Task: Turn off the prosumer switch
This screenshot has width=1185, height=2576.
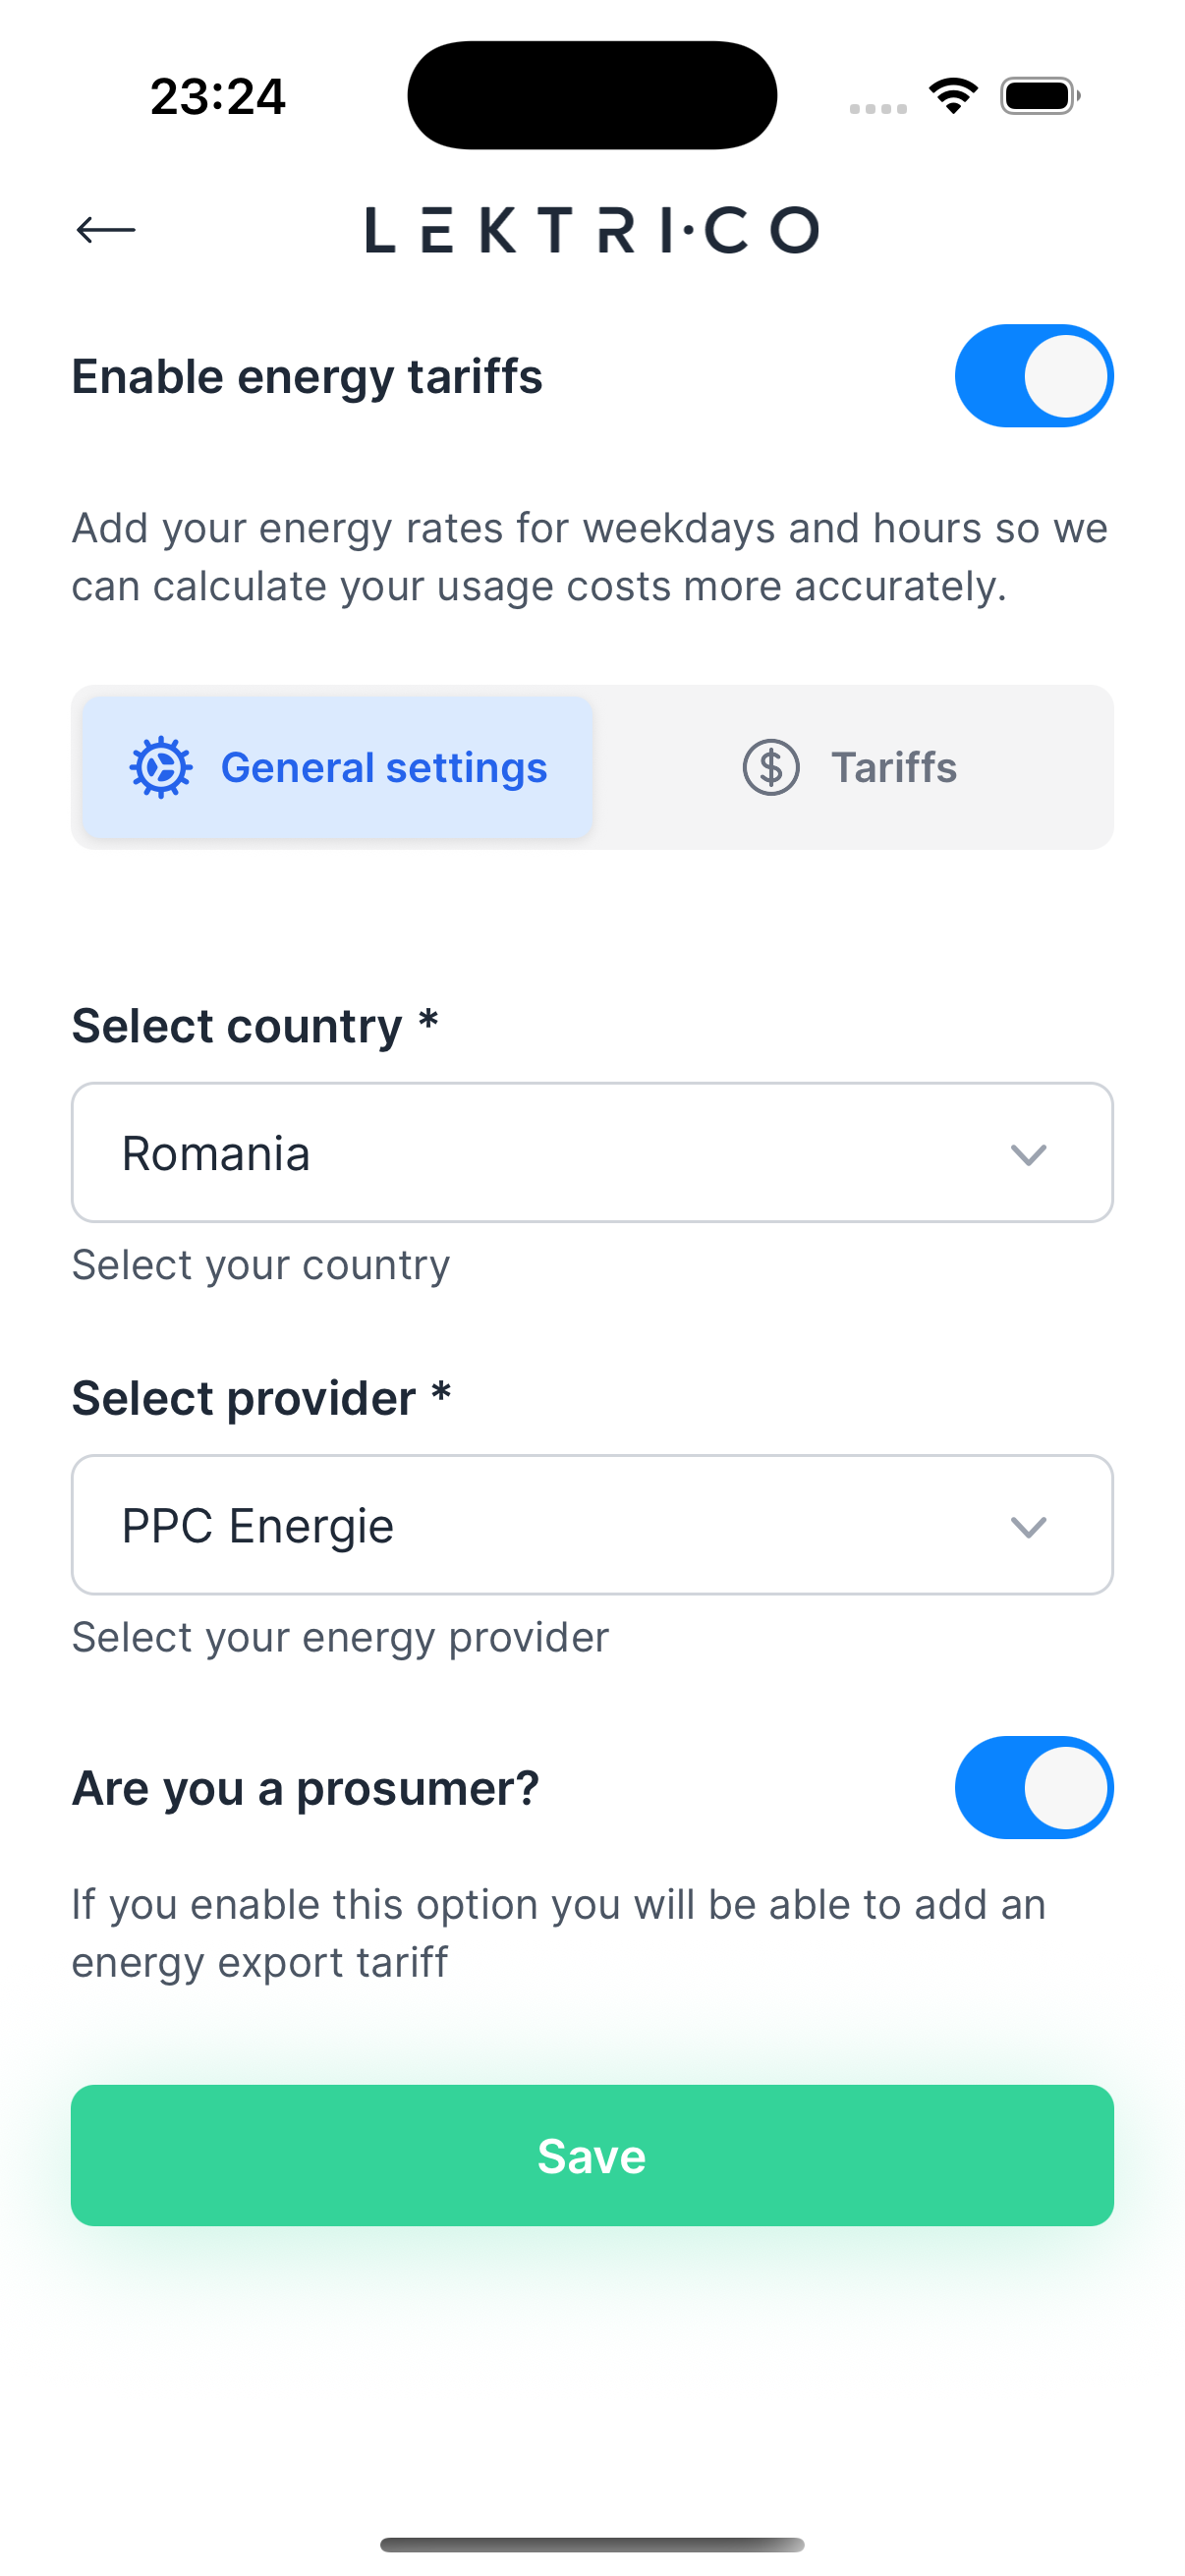Action: [1034, 1788]
